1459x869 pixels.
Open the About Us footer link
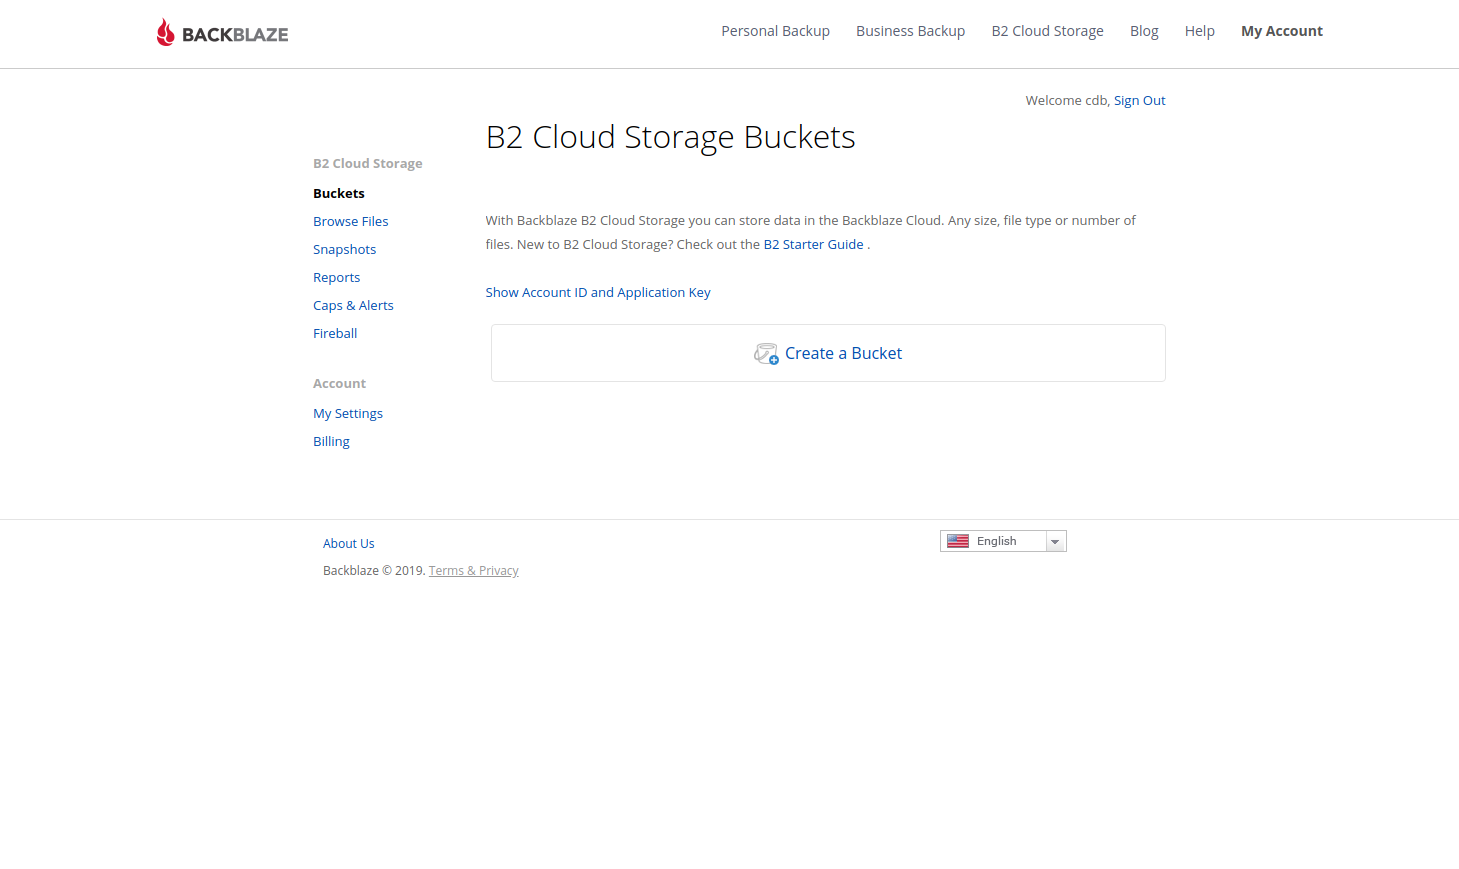(x=348, y=543)
